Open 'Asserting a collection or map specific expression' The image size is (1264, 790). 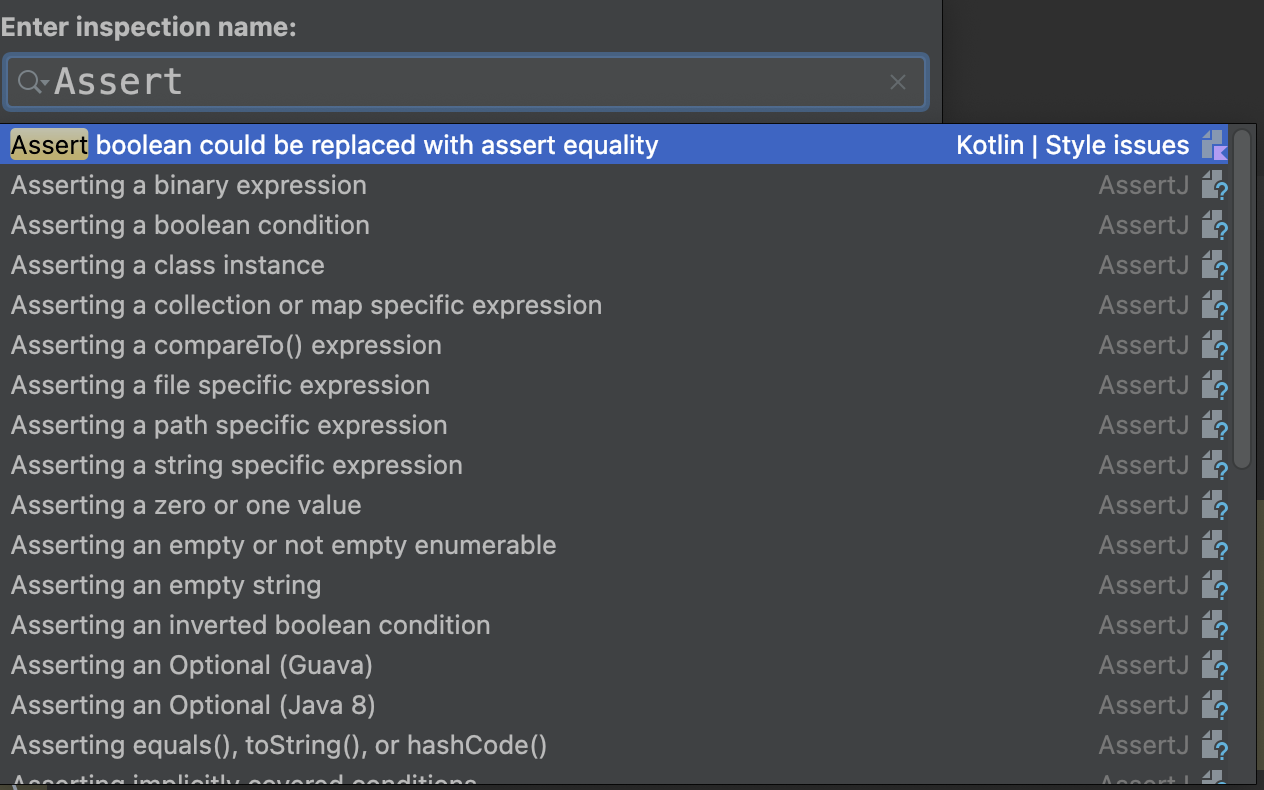coord(306,305)
